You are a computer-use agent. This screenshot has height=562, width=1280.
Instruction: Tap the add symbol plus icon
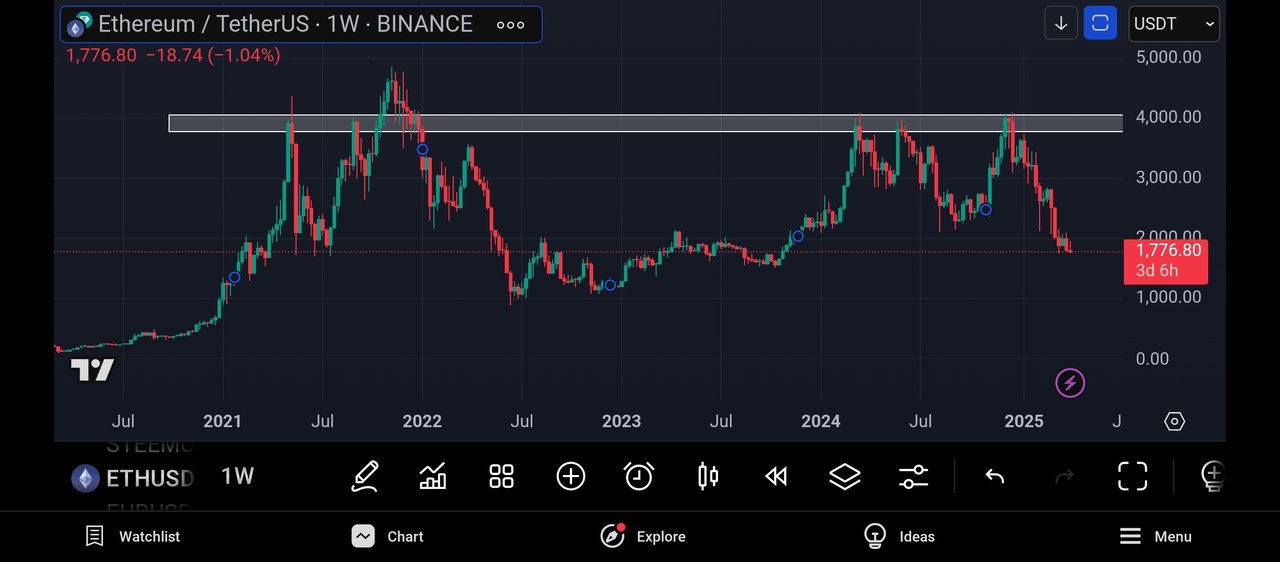570,476
